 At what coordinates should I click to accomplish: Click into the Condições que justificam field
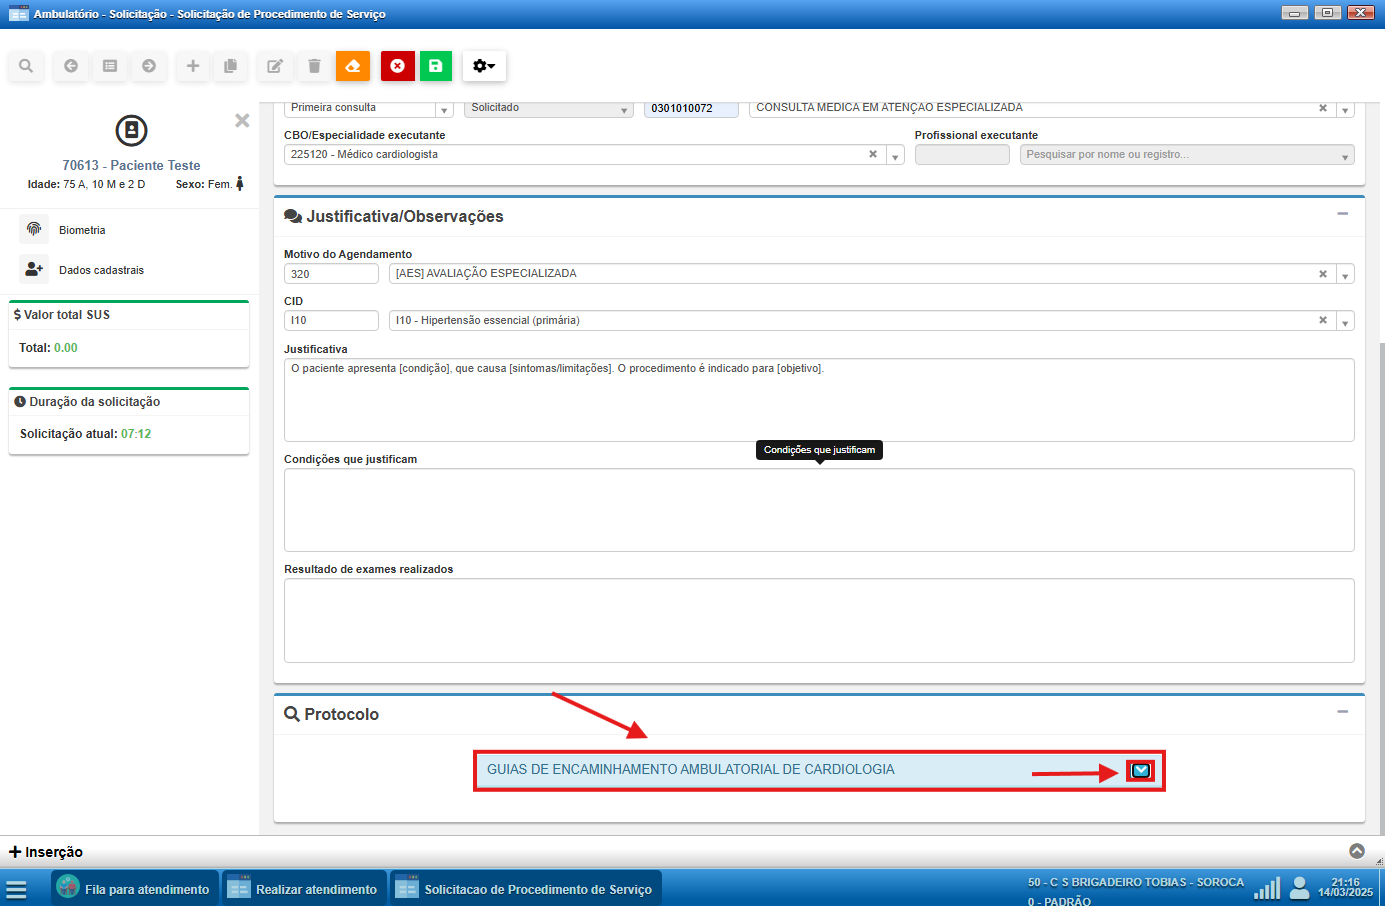click(818, 510)
